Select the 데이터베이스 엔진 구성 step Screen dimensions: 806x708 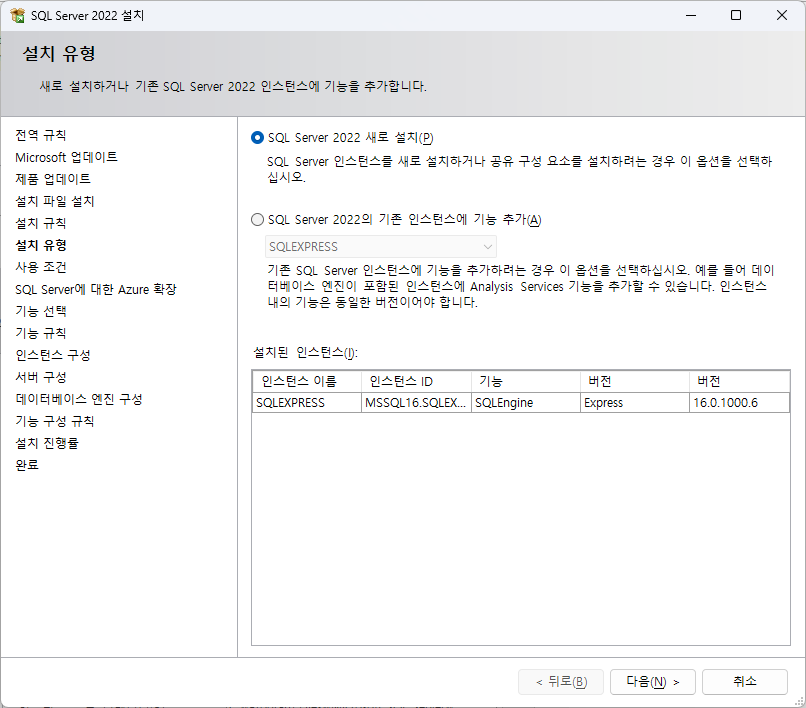[x=79, y=399]
